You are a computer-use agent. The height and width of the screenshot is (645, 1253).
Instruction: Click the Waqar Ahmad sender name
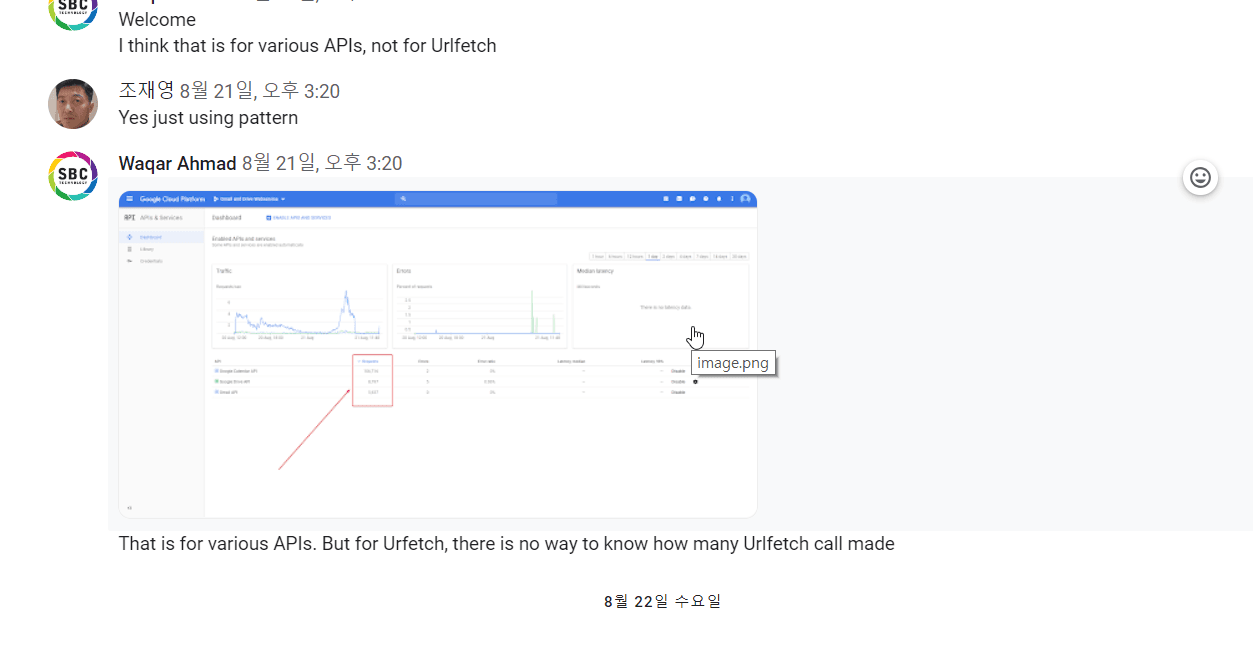pos(177,164)
